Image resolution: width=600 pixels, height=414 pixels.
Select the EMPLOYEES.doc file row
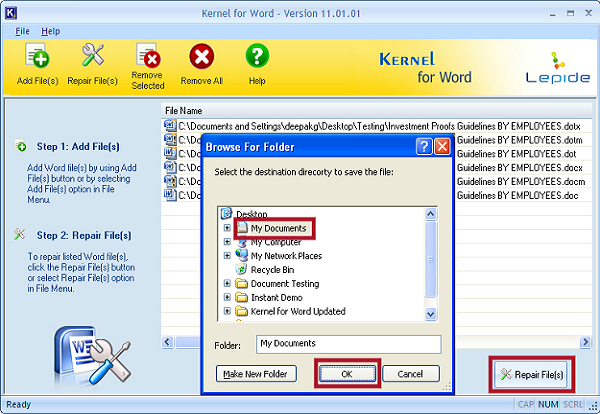point(376,195)
